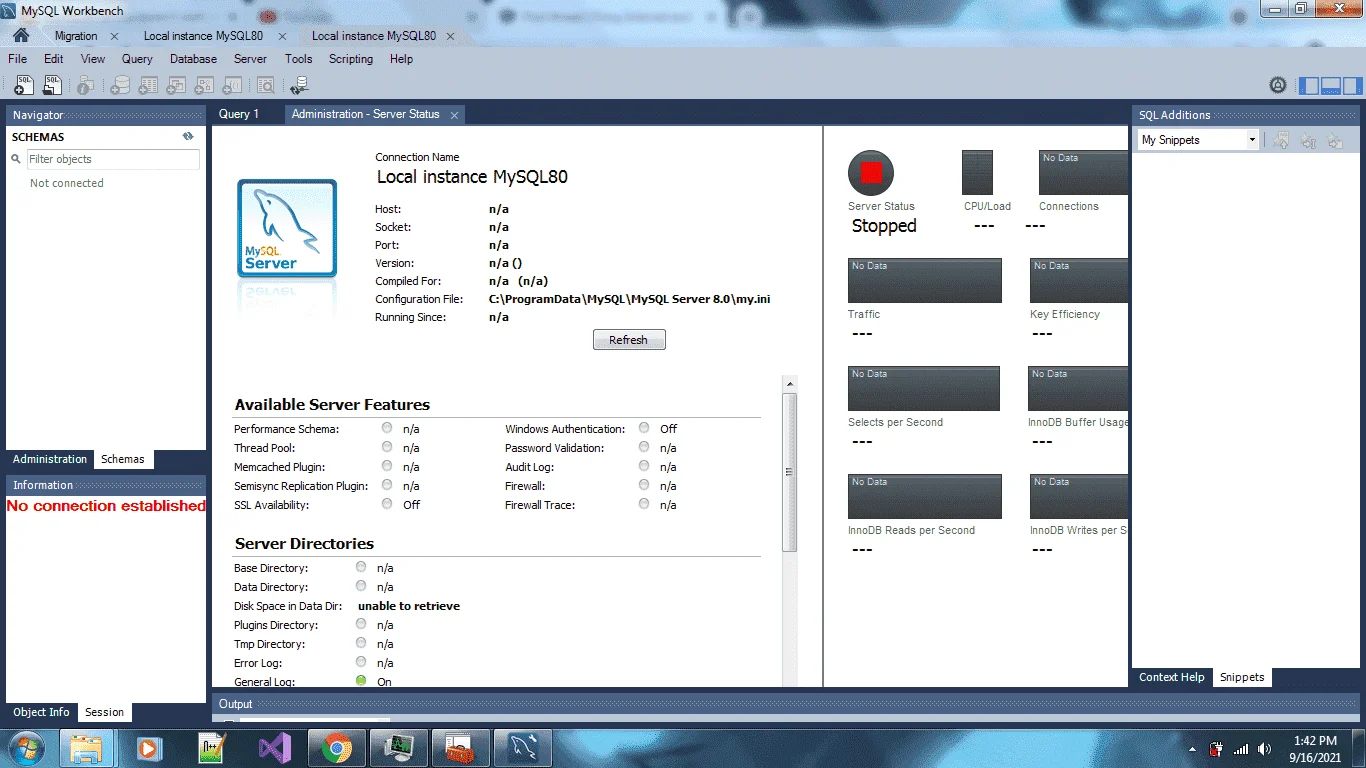The height and width of the screenshot is (768, 1366).
Task: Open the schema inspector toolbar icon
Action: (86, 86)
